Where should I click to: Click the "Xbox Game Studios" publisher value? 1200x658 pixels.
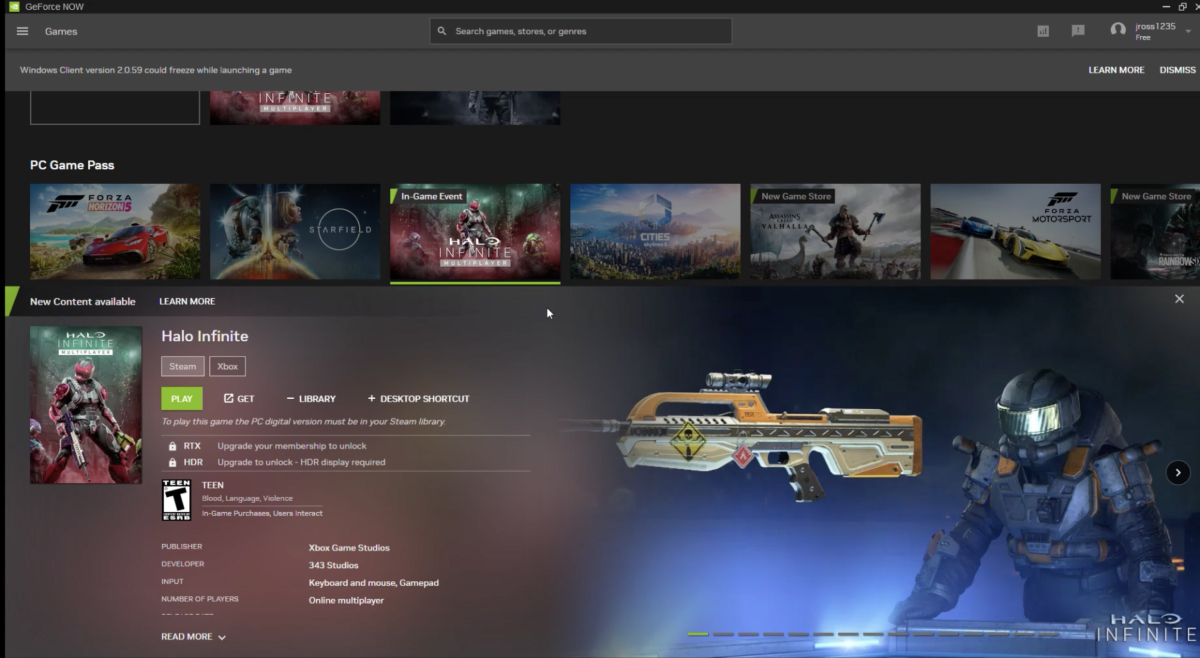[349, 548]
